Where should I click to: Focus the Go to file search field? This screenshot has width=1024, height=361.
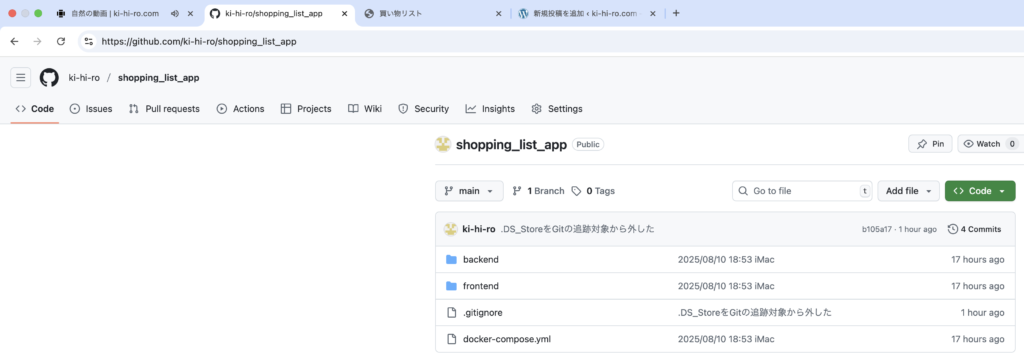pos(802,191)
